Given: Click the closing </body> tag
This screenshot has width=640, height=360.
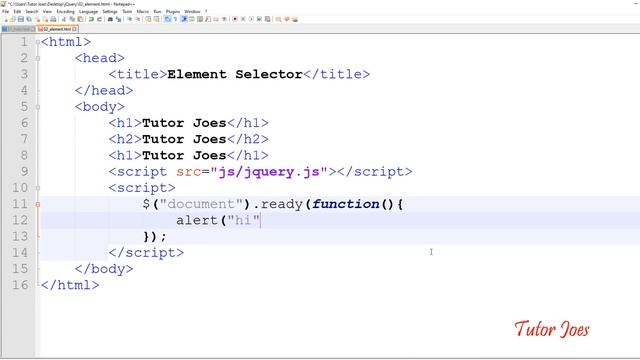Looking at the screenshot, I should point(104,269).
